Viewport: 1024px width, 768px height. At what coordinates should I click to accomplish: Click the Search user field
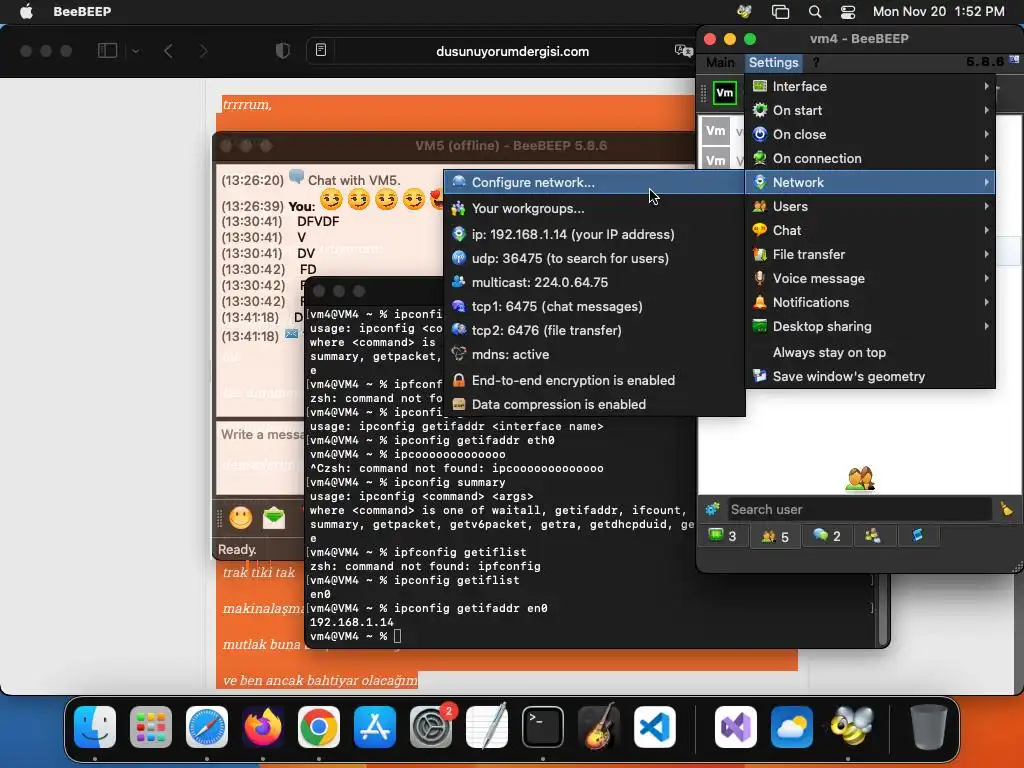pyautogui.click(x=859, y=509)
